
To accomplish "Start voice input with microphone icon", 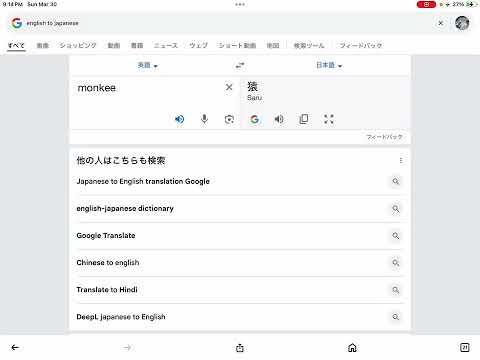I will coord(204,119).
